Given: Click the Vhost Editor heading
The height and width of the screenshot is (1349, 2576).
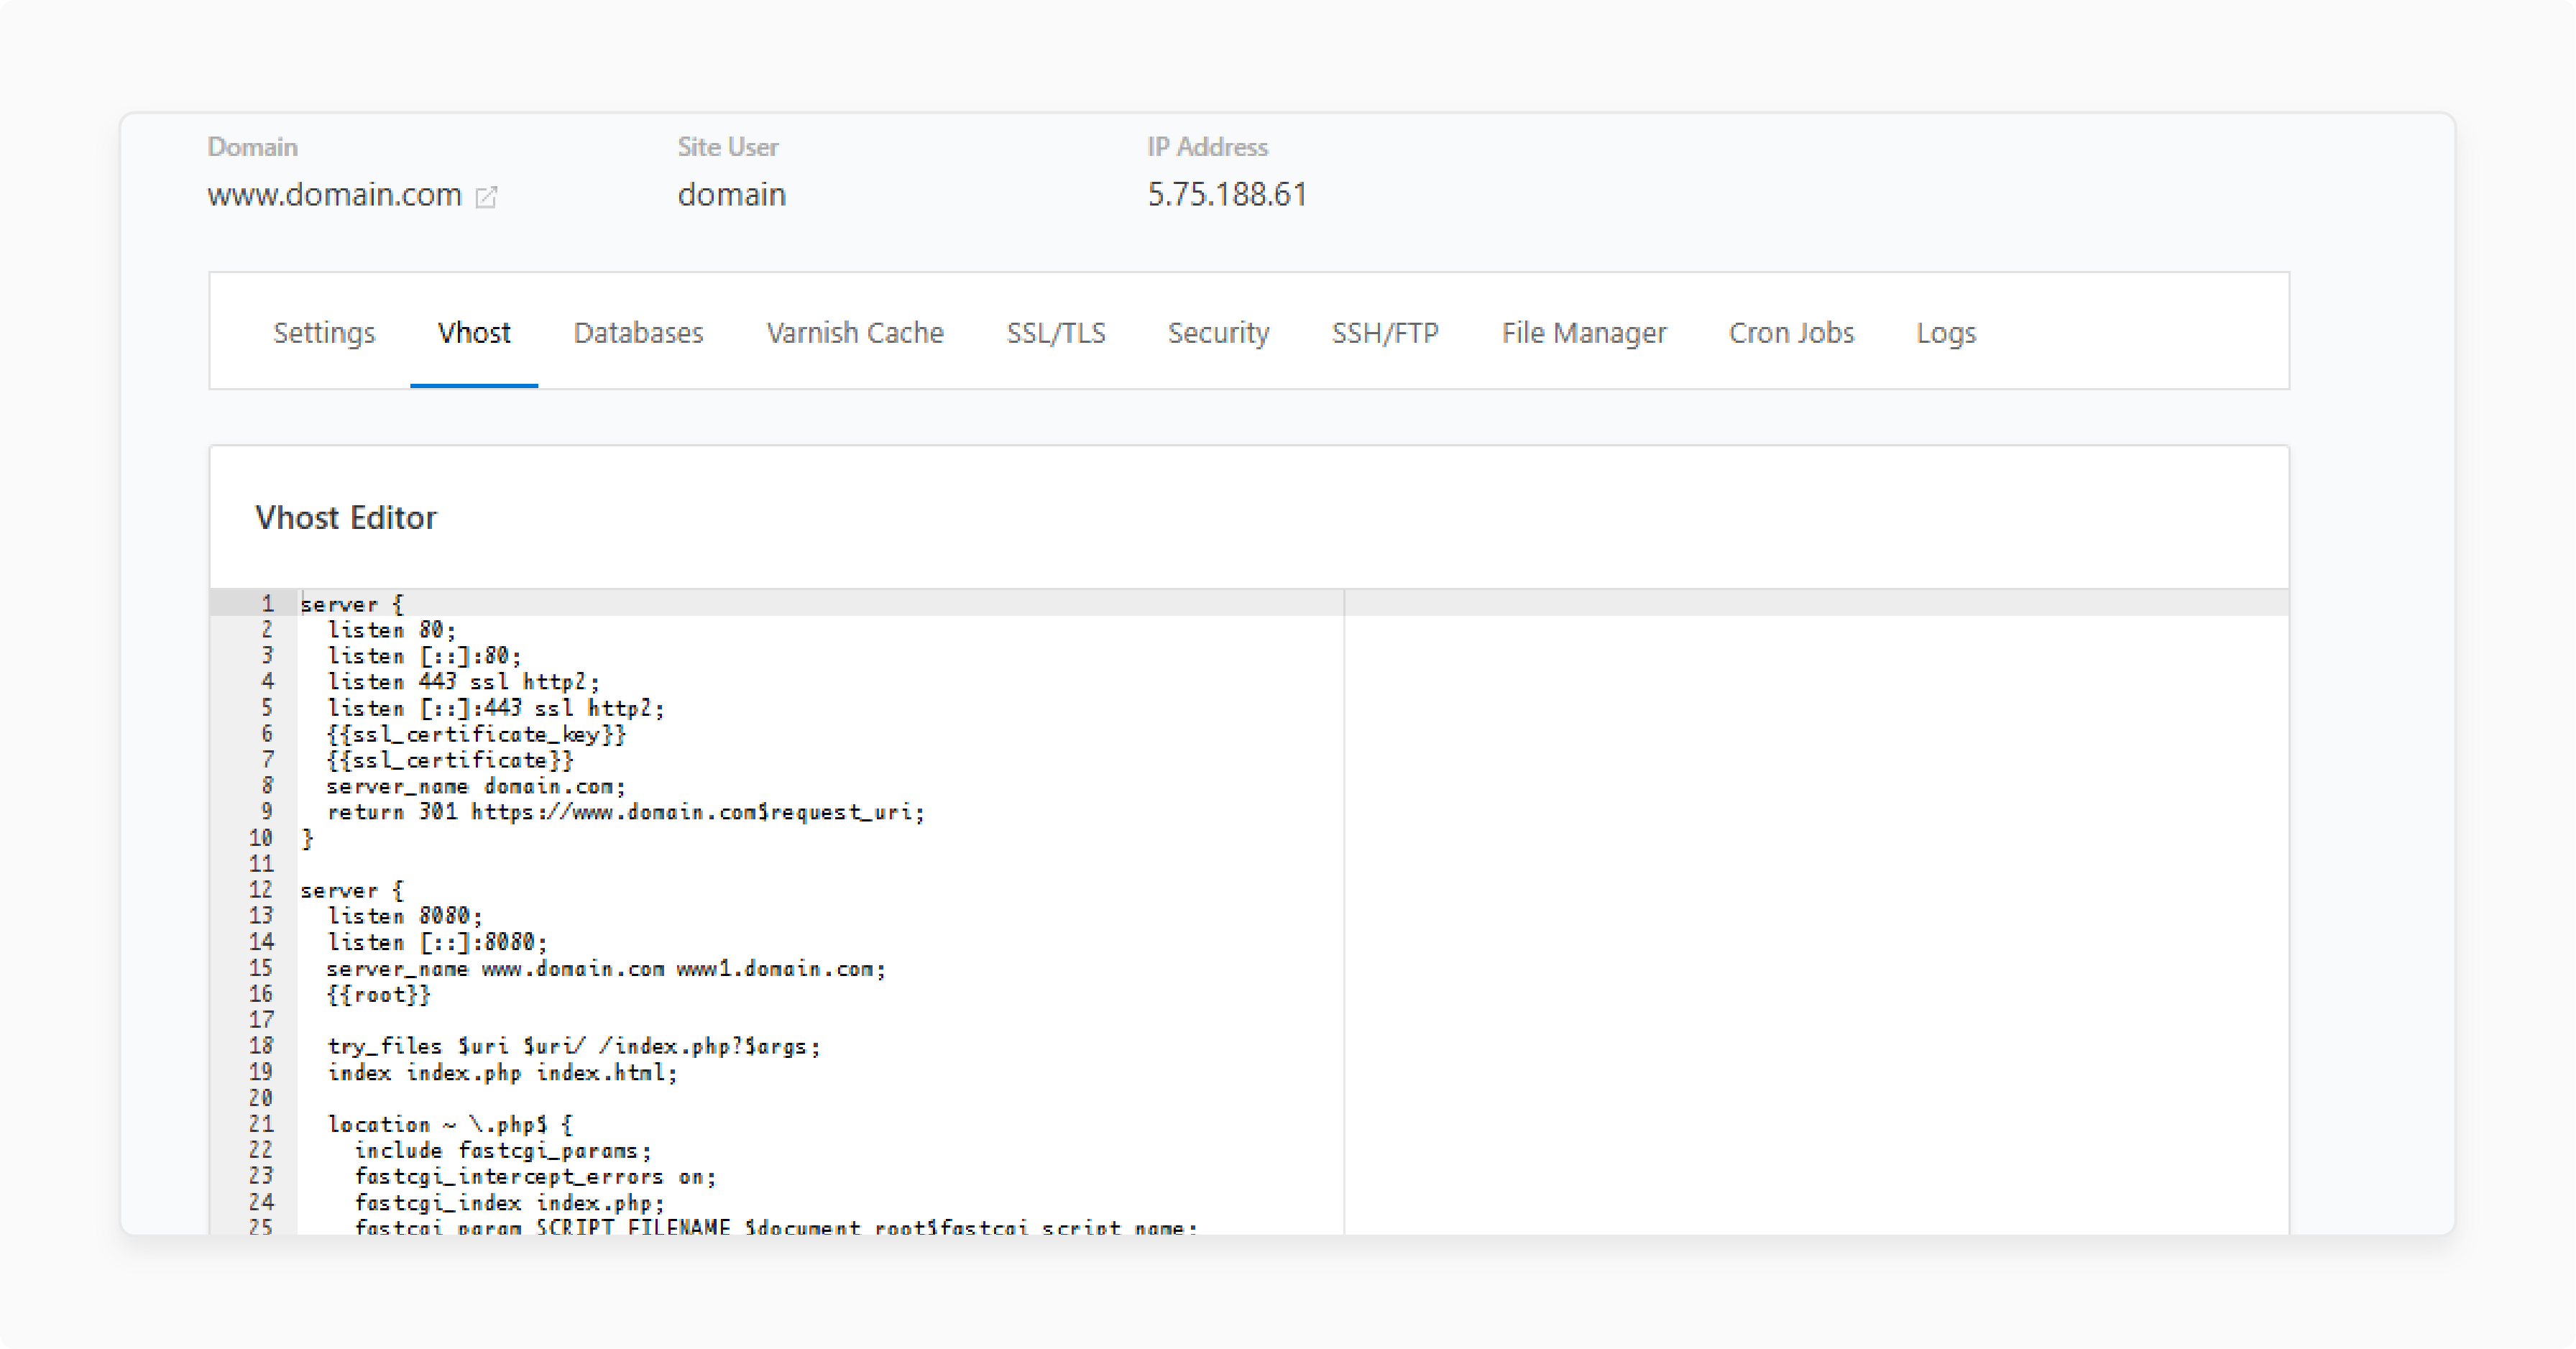Looking at the screenshot, I should click(346, 517).
